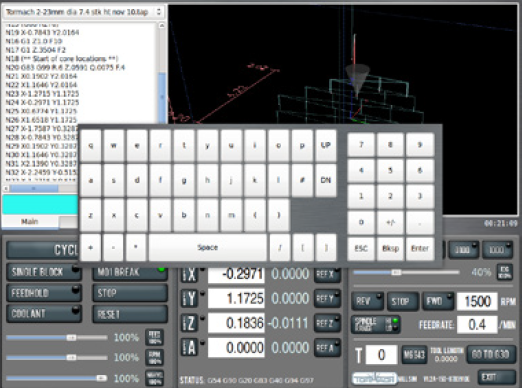Click the Exit button
This screenshot has height=388, width=522.
[496, 377]
